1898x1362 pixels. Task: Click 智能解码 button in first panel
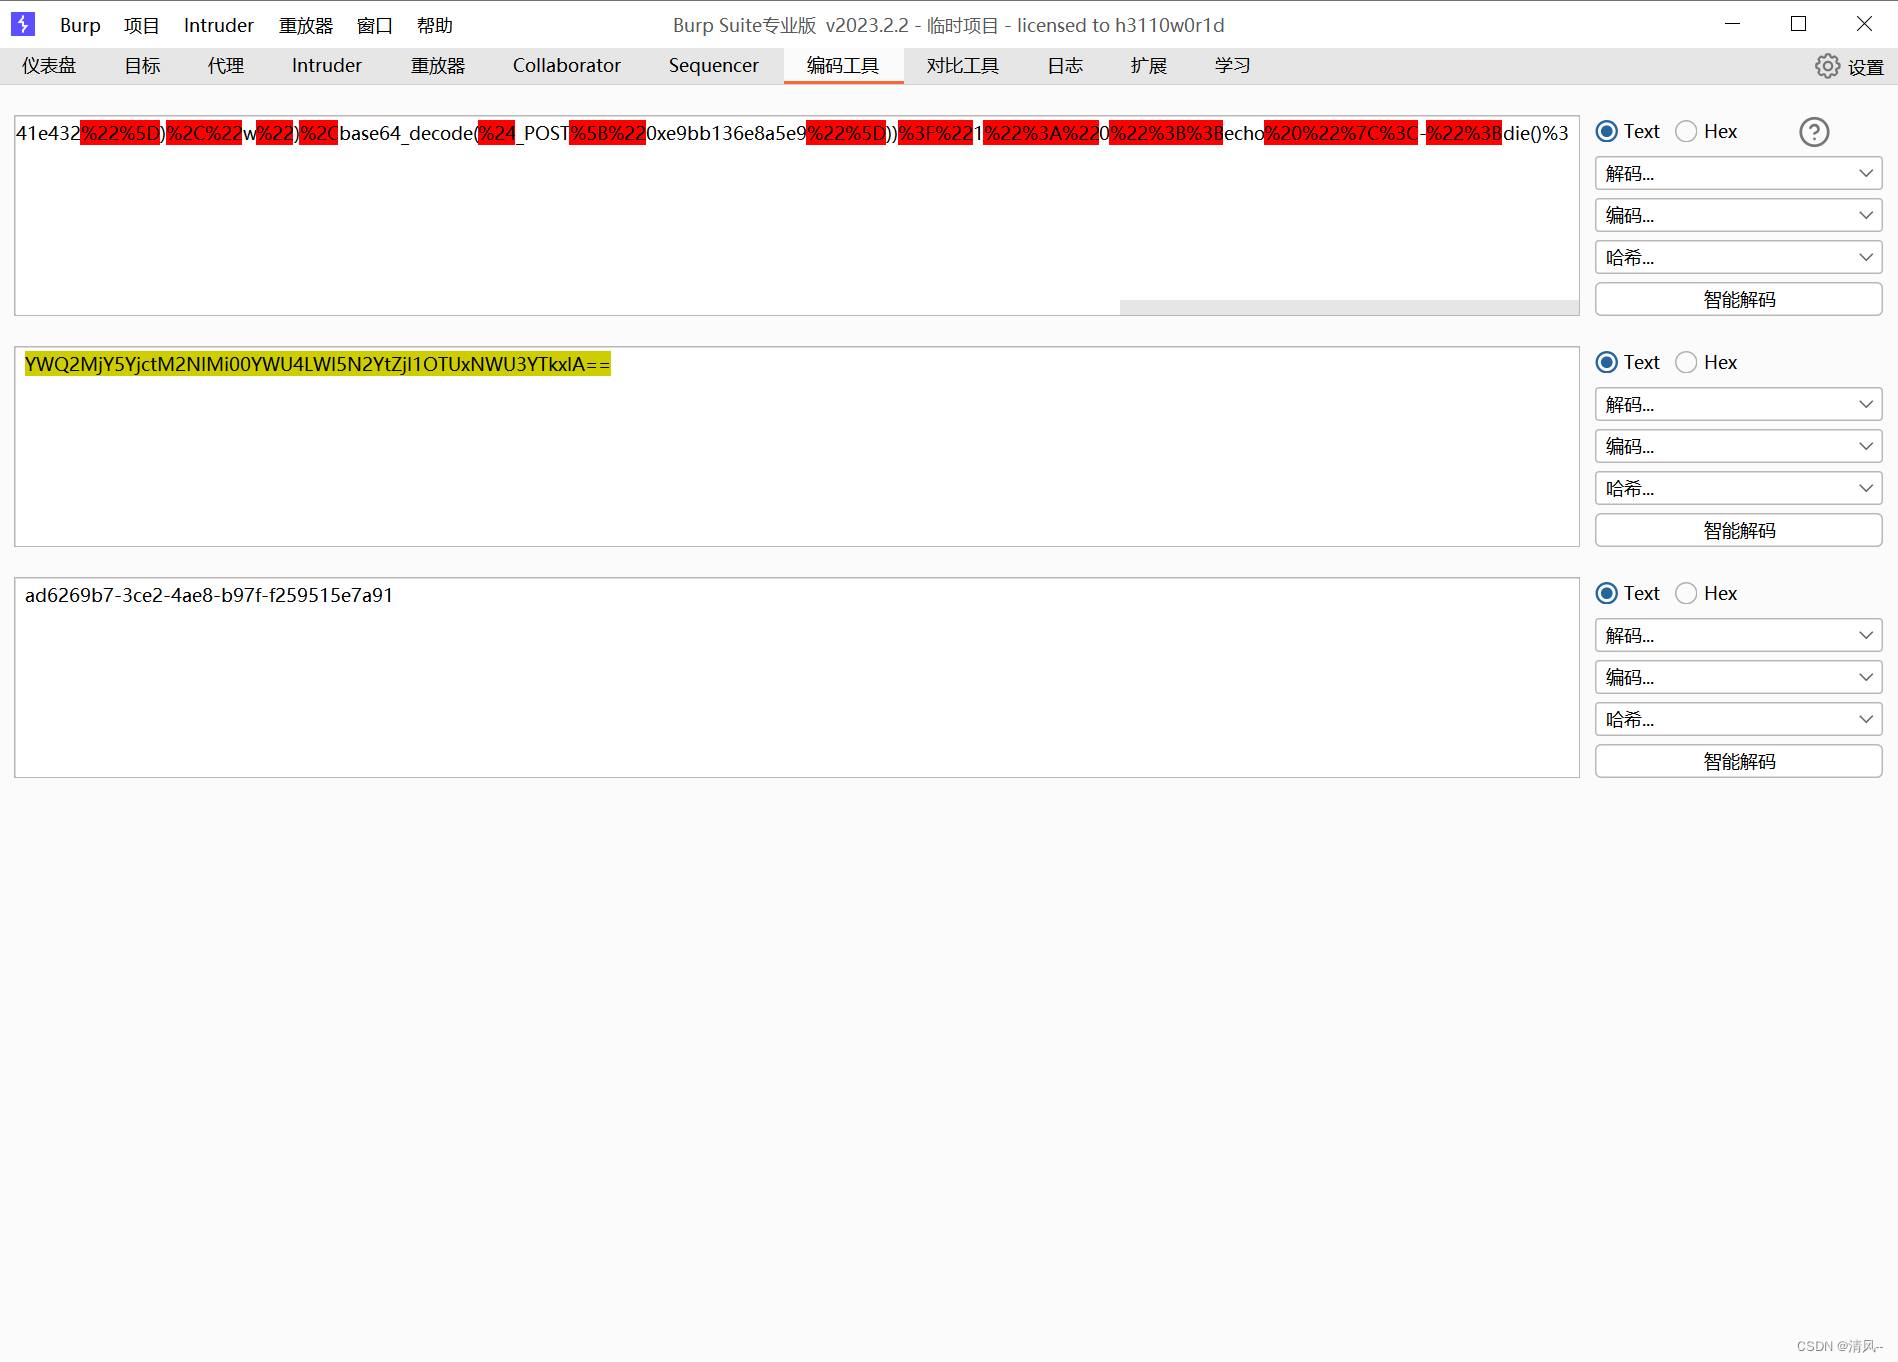[x=1738, y=299]
